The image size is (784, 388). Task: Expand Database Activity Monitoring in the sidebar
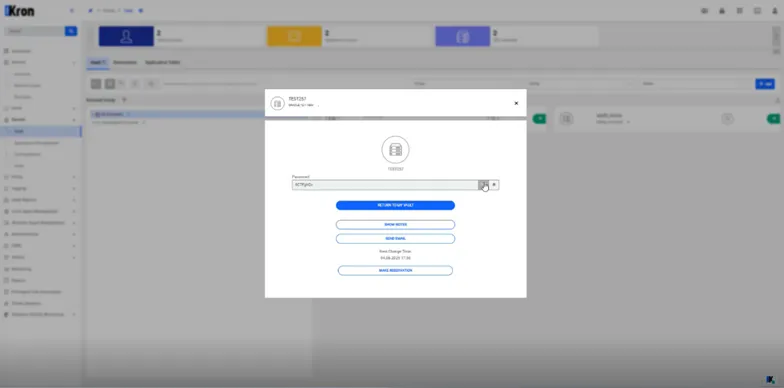point(40,315)
